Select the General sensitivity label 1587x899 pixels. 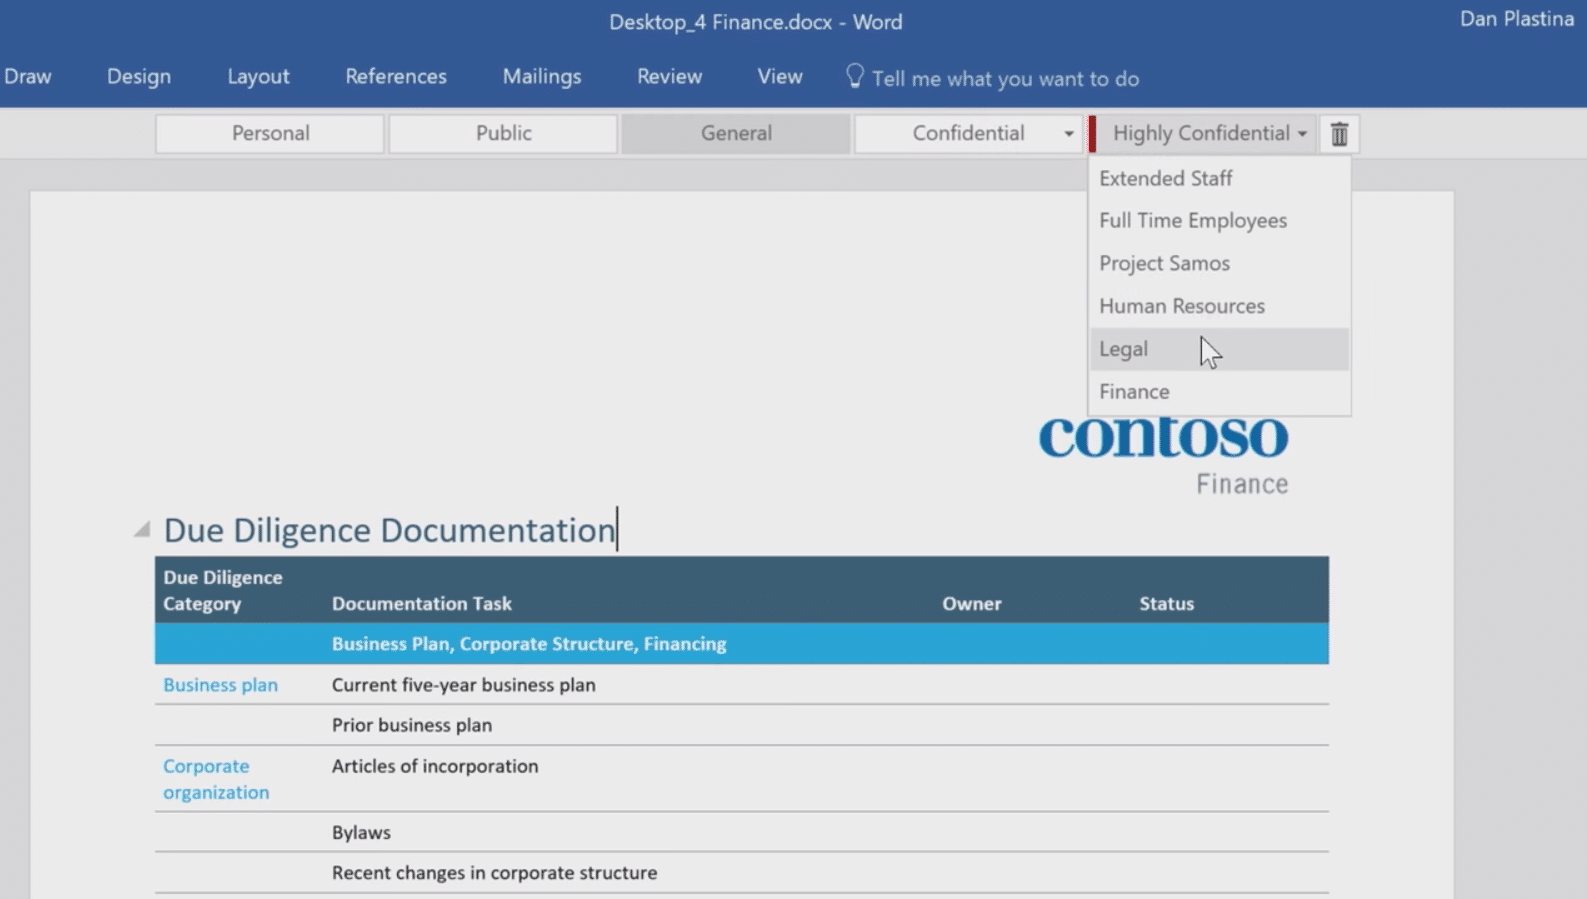[736, 133]
